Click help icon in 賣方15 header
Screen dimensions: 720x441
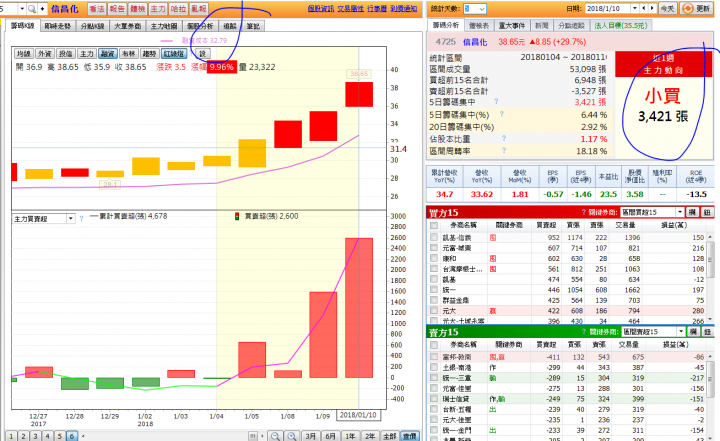click(x=584, y=332)
